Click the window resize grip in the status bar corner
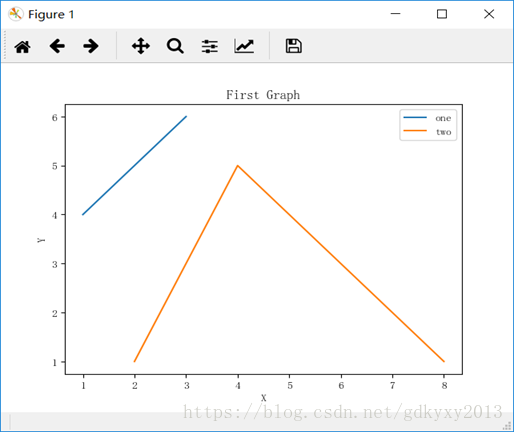Image resolution: width=514 pixels, height=432 pixels. click(x=507, y=426)
